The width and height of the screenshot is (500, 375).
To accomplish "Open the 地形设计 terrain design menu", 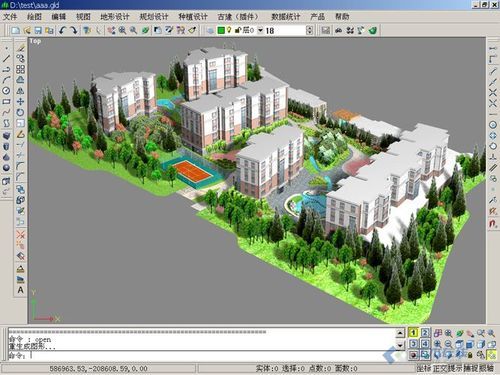I will (115, 17).
